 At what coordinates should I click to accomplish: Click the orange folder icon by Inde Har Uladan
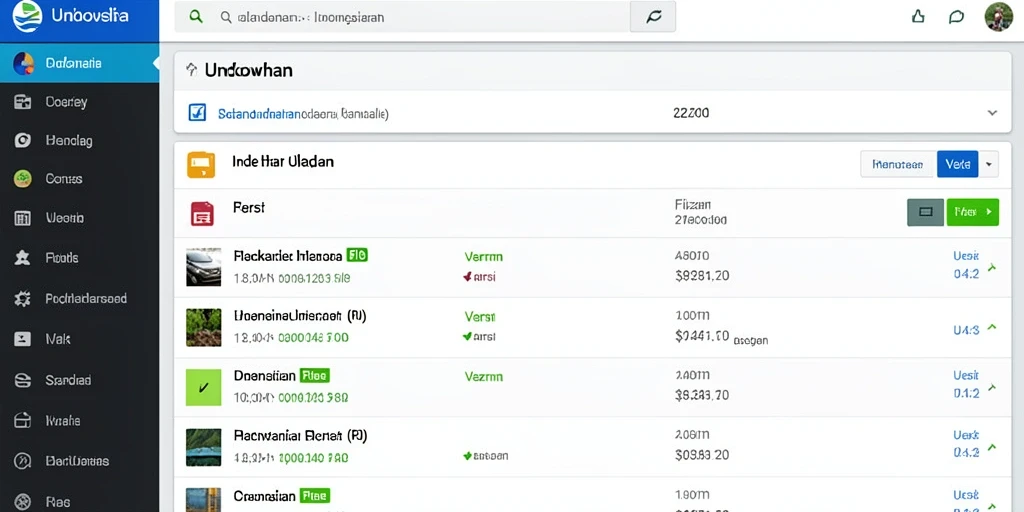(200, 165)
